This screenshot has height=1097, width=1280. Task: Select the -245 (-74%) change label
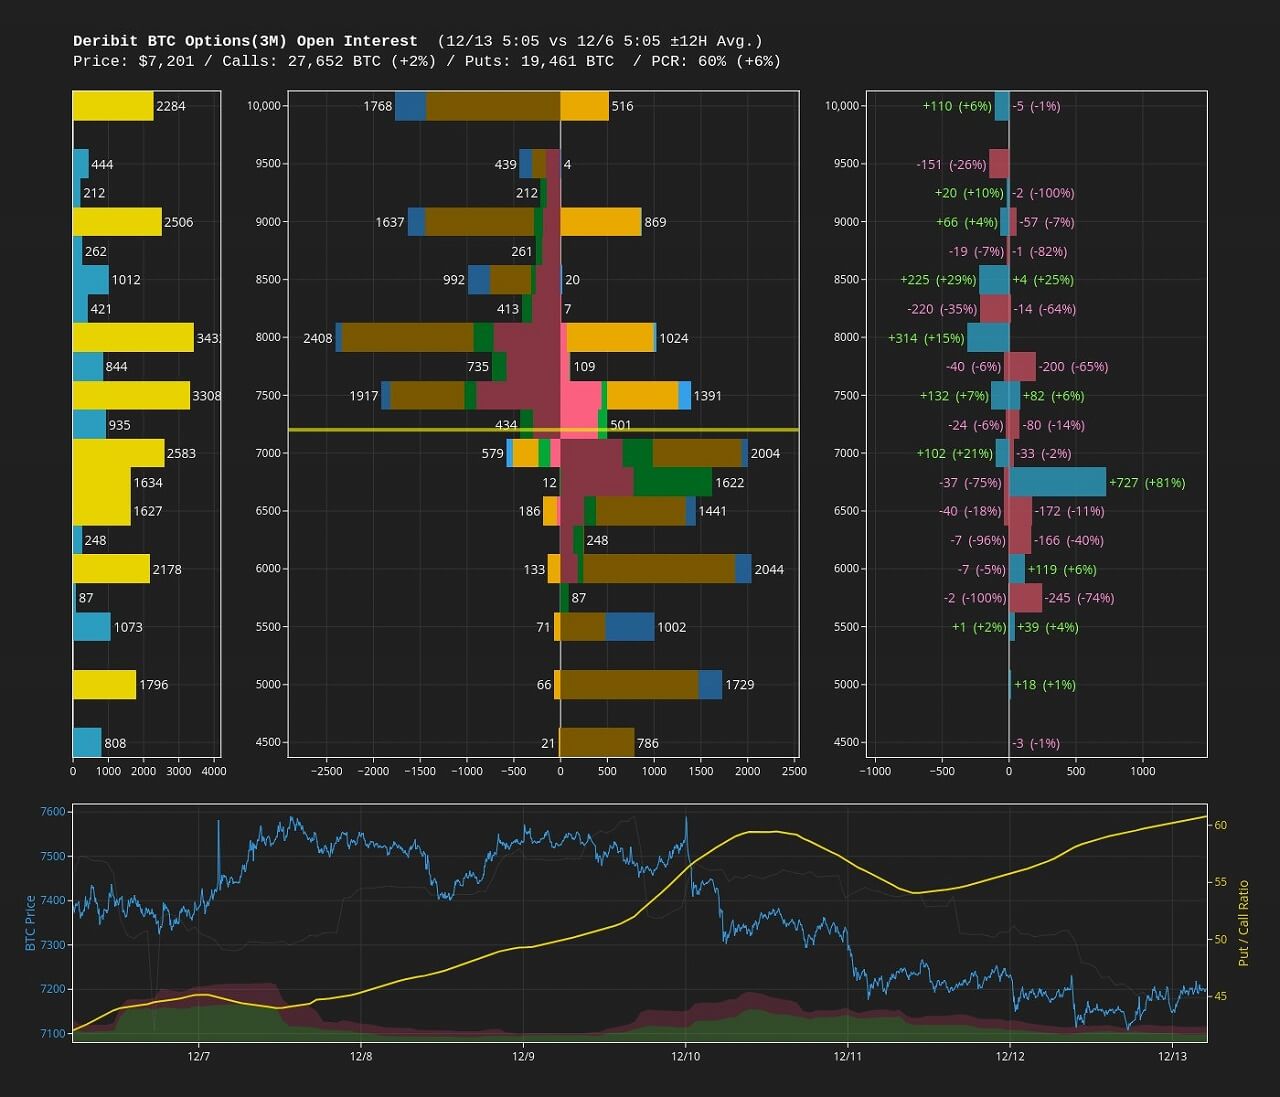[x=1078, y=598]
